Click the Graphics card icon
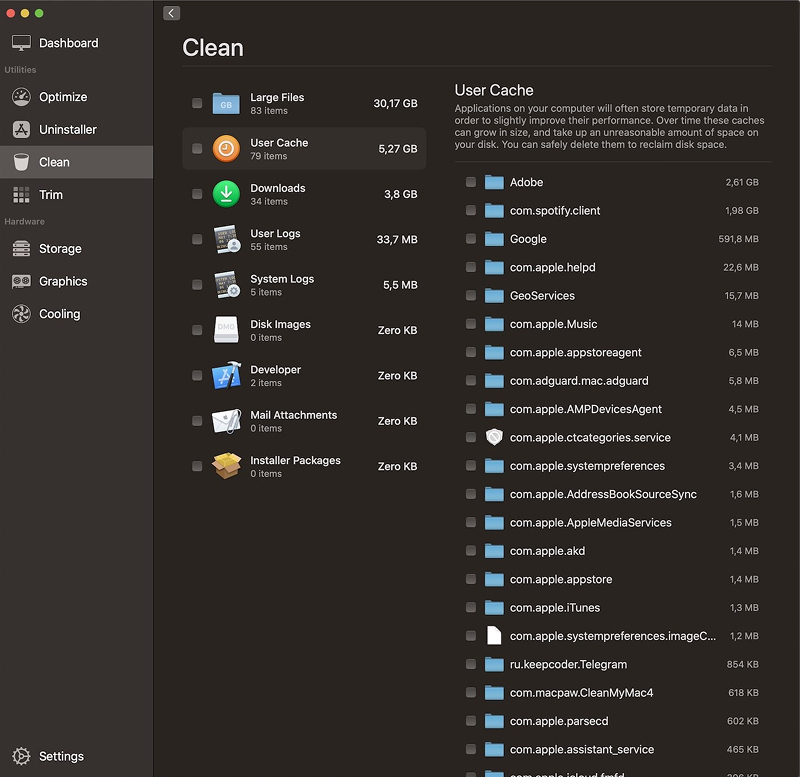 point(21,281)
